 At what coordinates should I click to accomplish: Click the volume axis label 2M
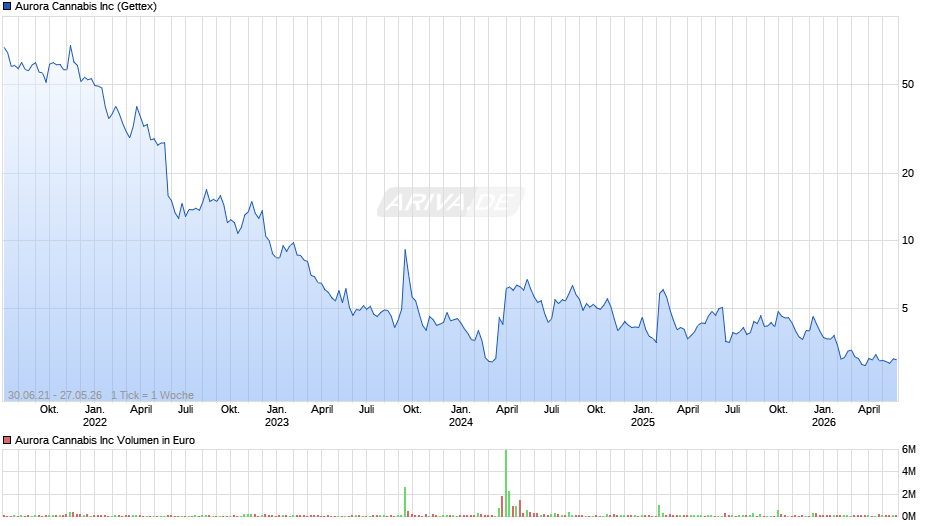(x=909, y=494)
